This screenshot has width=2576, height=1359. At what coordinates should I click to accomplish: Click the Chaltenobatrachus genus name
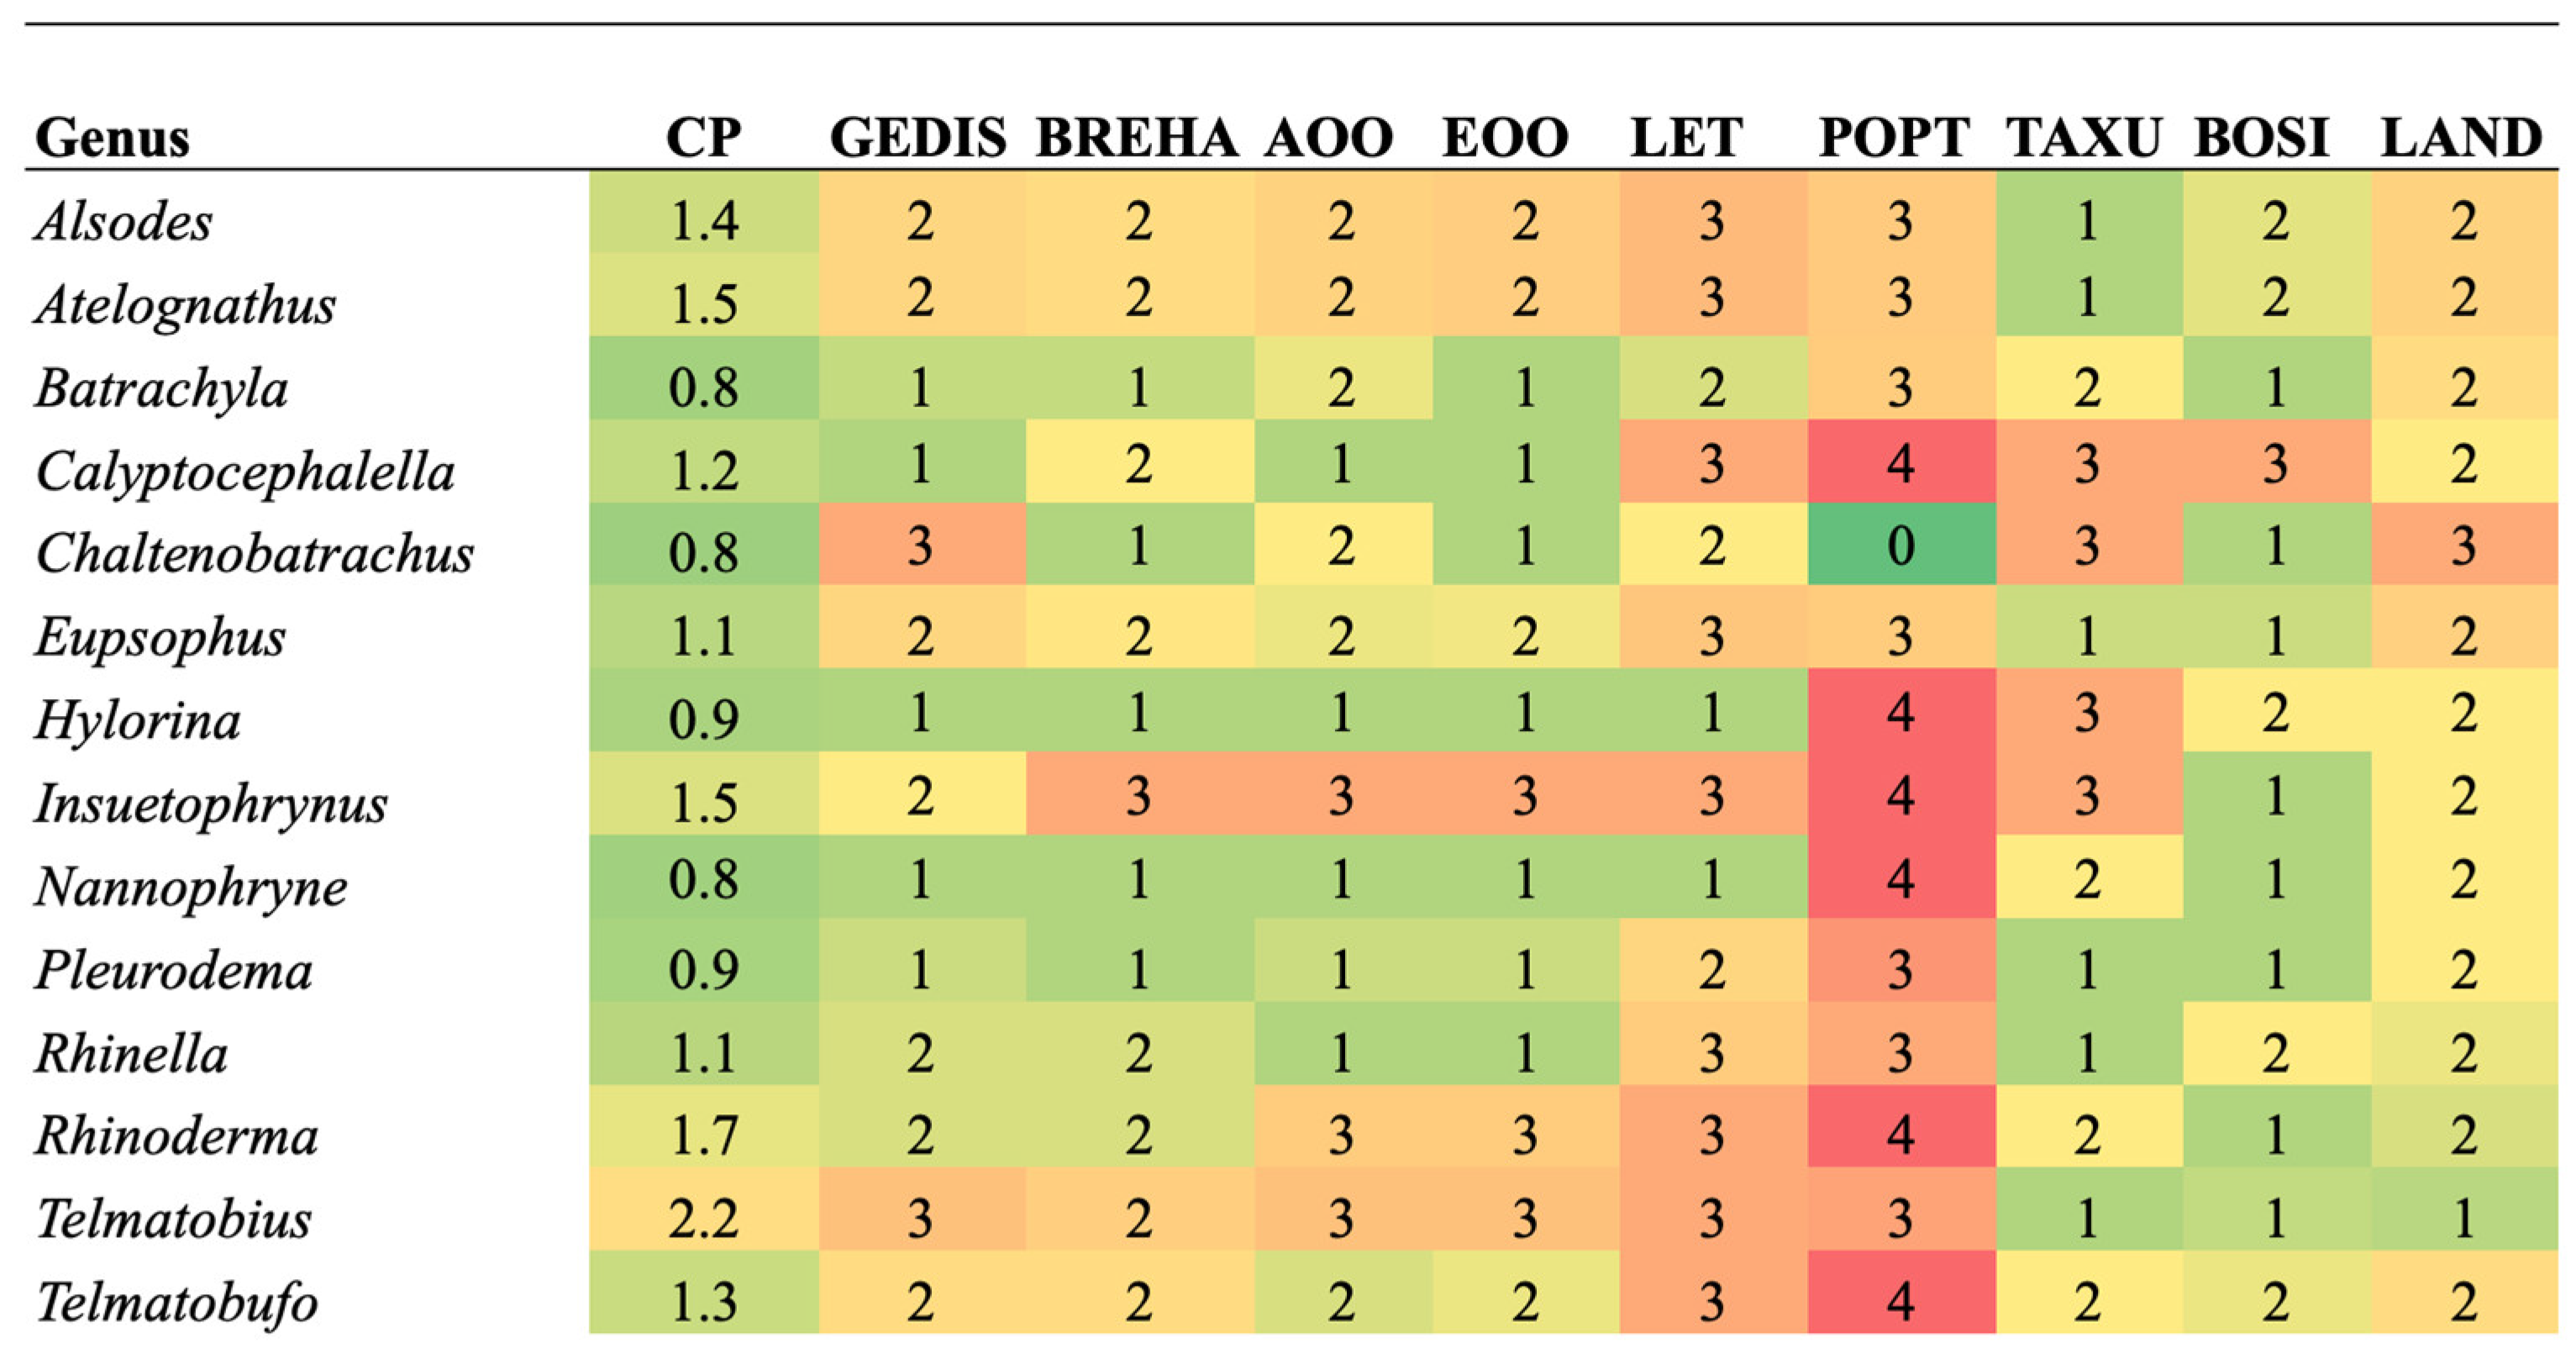point(254,553)
